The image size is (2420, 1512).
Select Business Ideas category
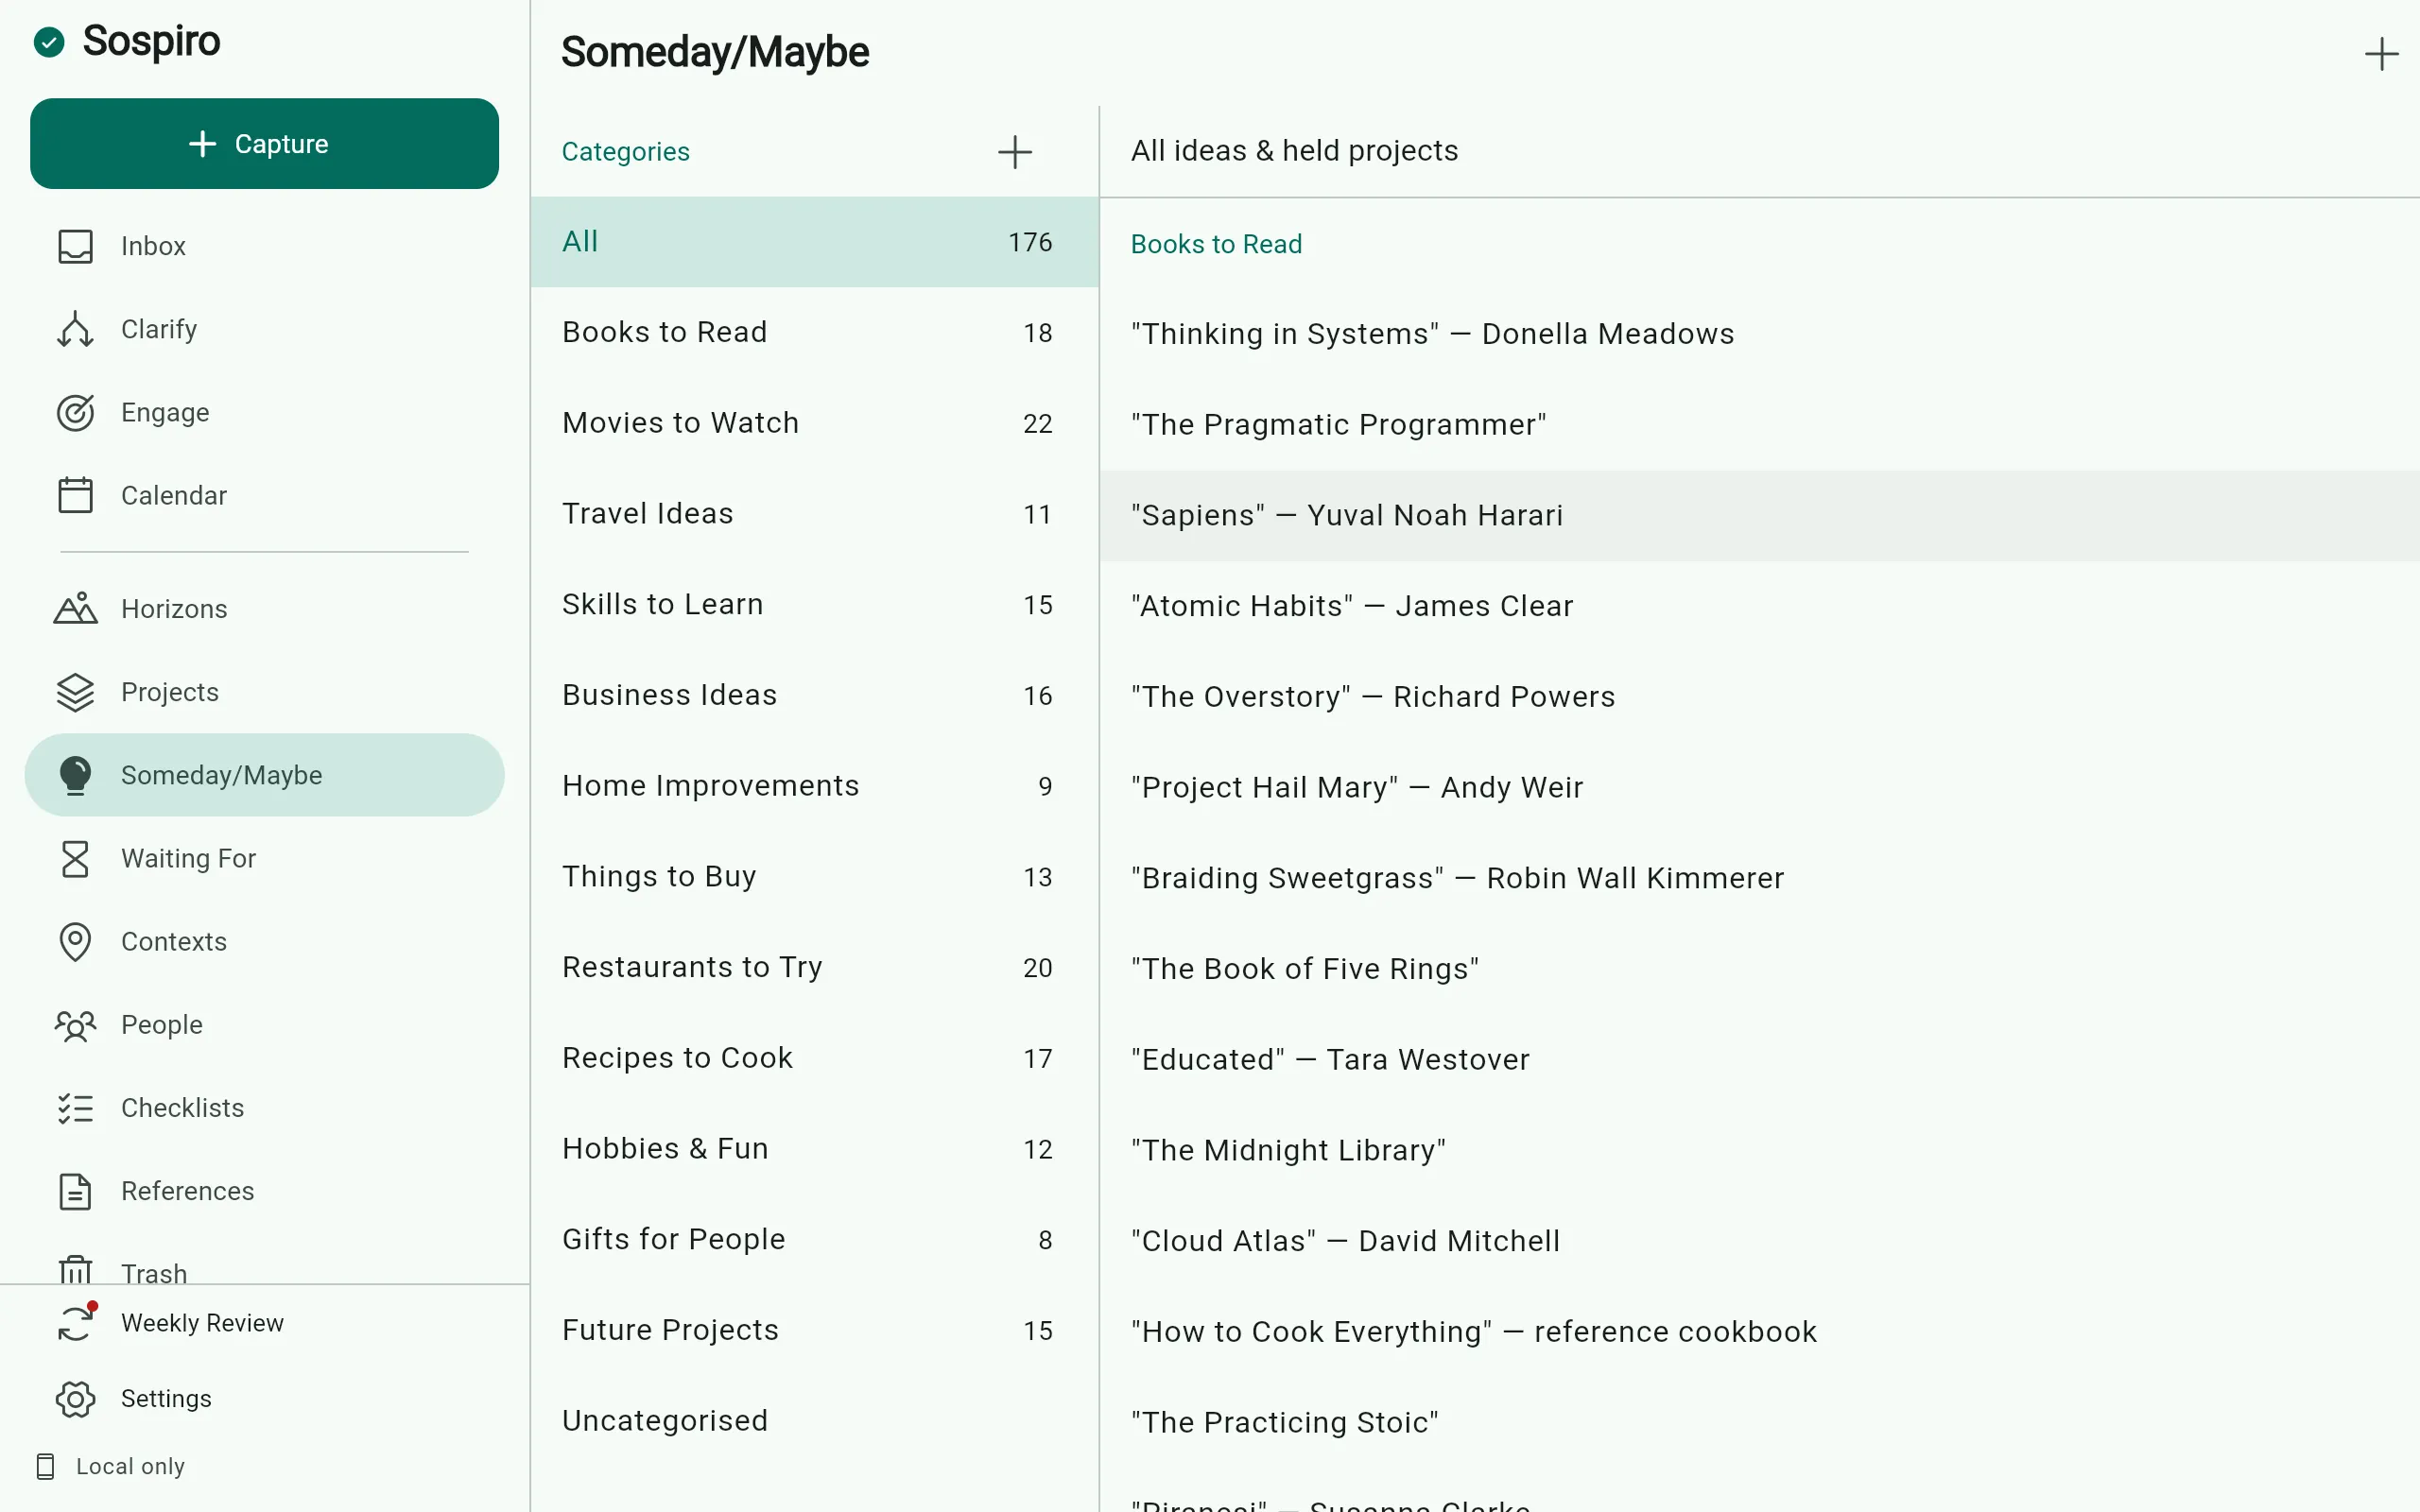pyautogui.click(x=814, y=695)
